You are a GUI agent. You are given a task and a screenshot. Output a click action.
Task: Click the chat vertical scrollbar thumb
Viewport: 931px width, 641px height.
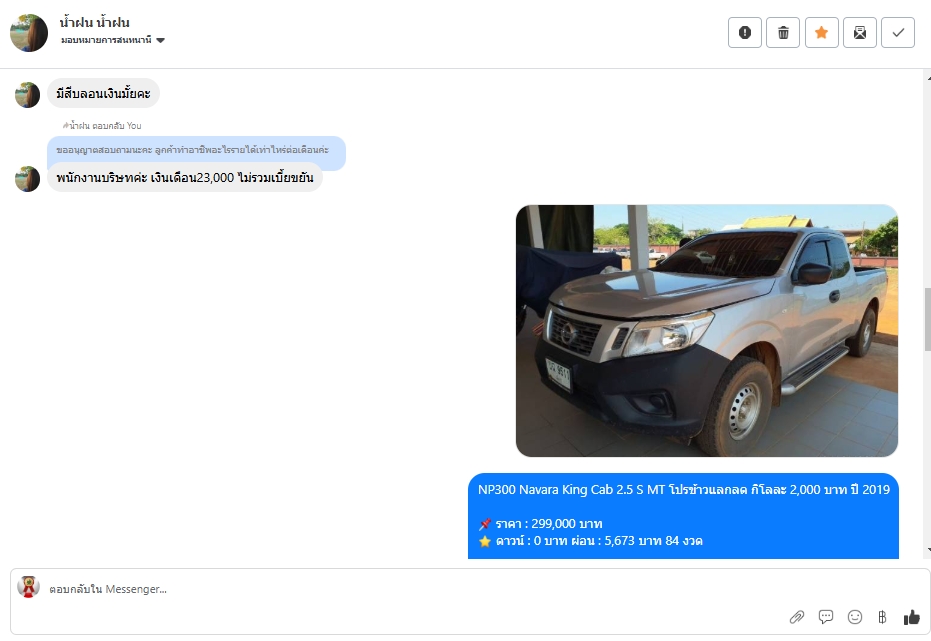click(x=927, y=319)
